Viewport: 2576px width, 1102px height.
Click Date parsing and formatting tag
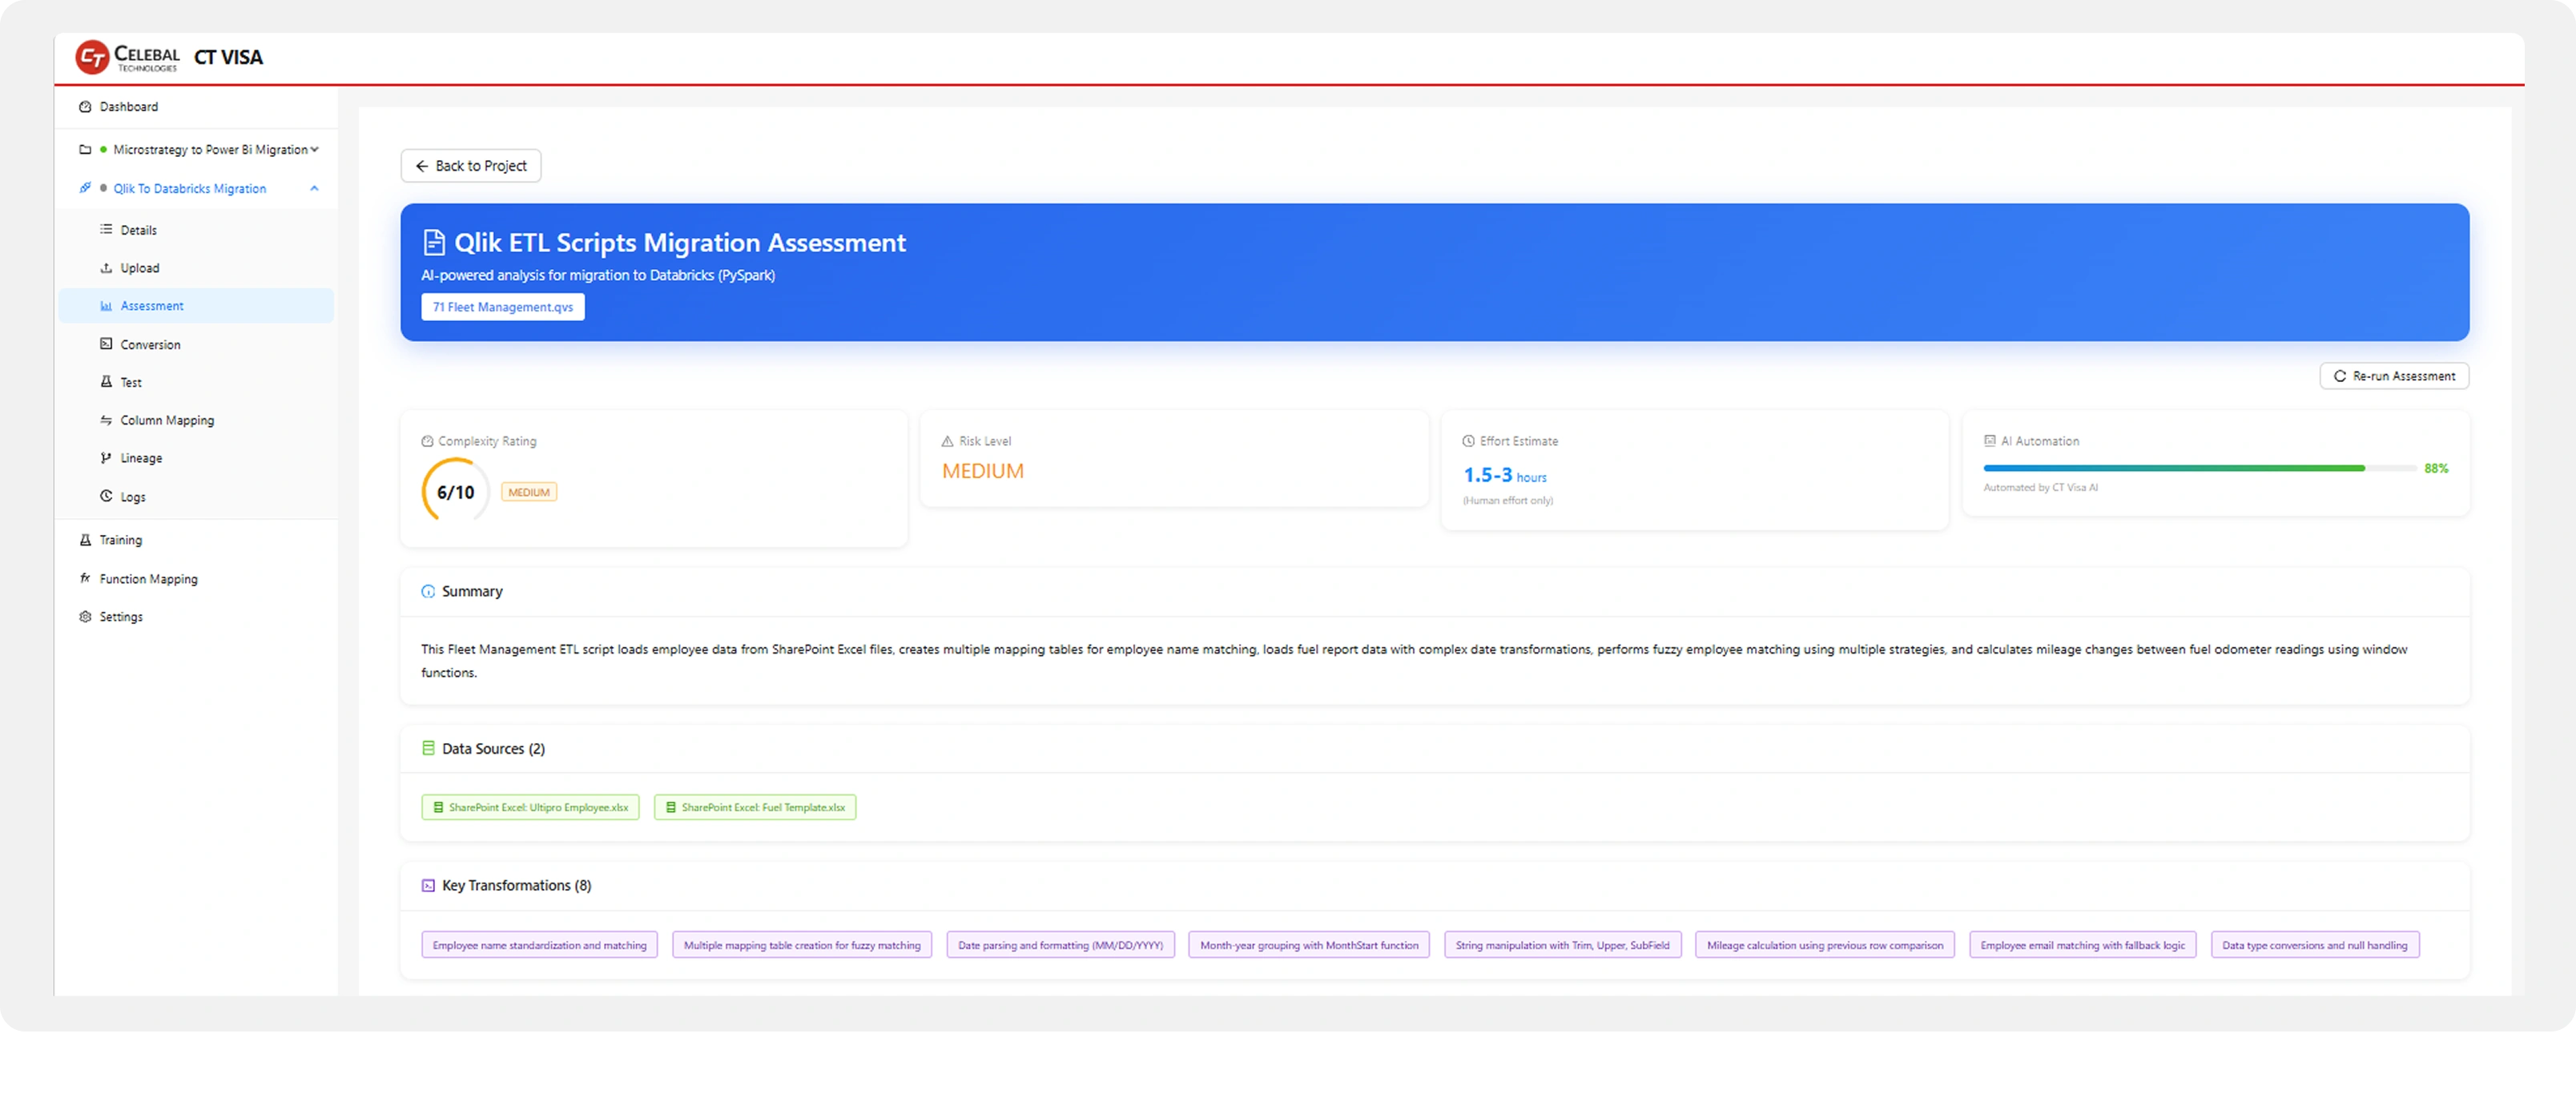click(1061, 945)
